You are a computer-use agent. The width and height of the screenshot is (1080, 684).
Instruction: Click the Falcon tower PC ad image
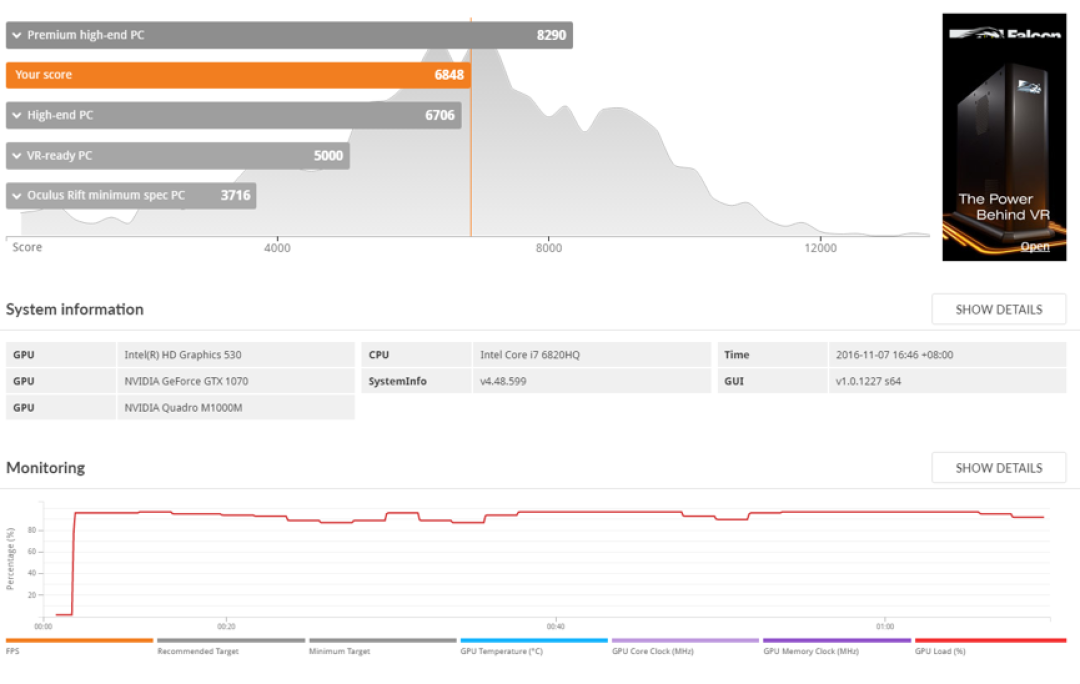[x=1004, y=137]
